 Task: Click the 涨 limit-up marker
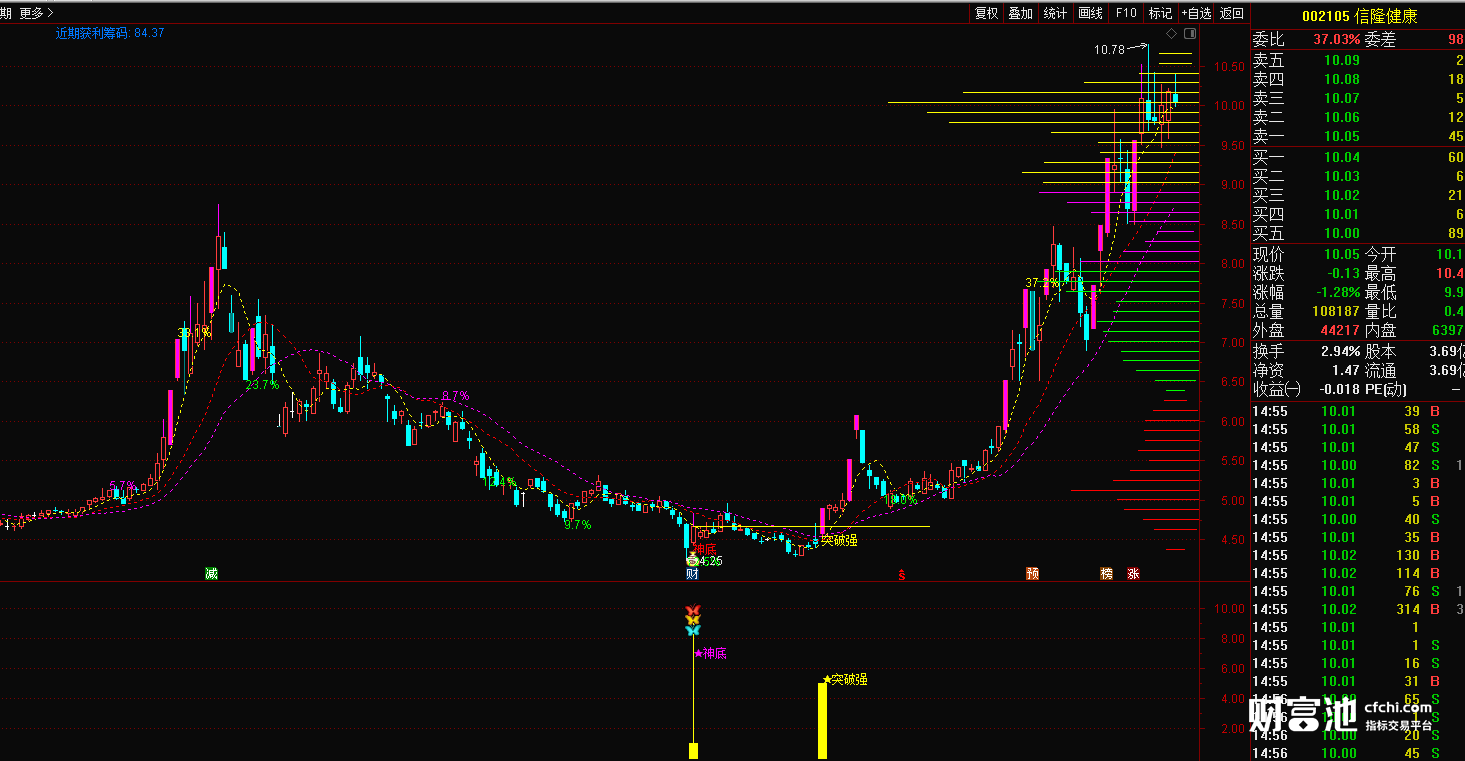coord(1133,573)
